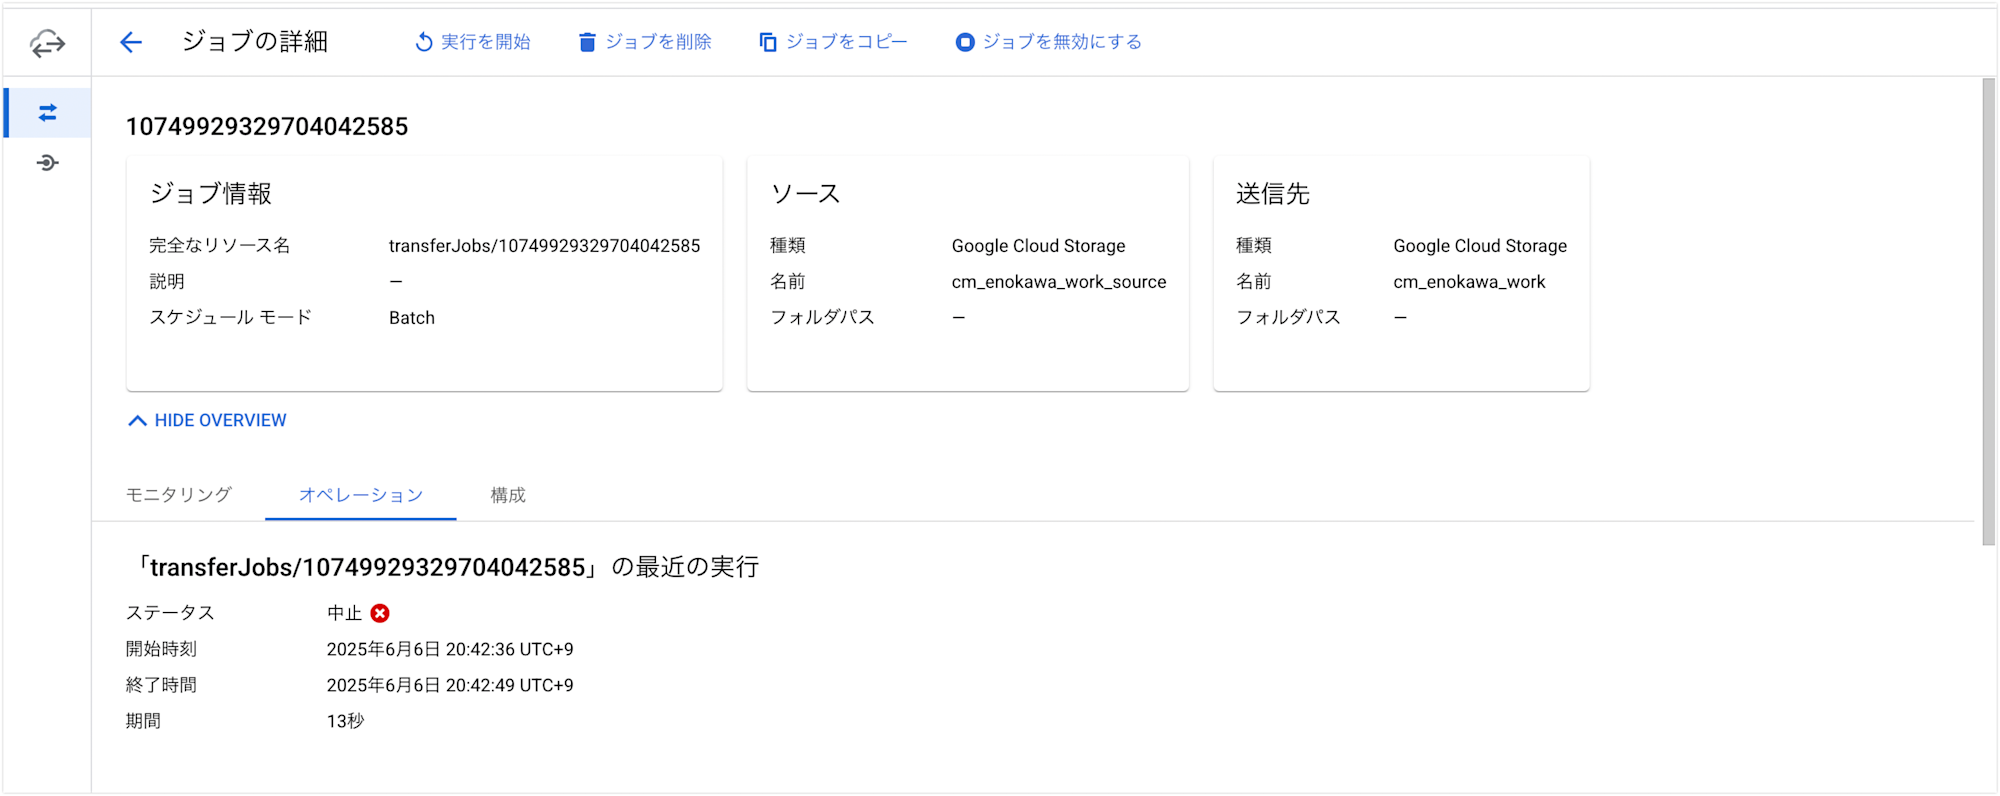Click destination name cm_enokawa_work
Image resolution: width=2000 pixels, height=796 pixels.
tap(1469, 282)
